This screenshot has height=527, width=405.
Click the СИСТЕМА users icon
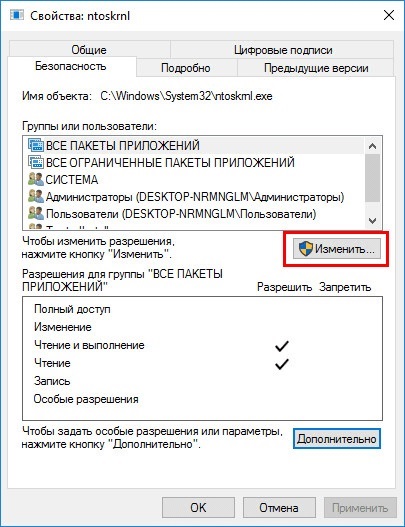click(36, 179)
